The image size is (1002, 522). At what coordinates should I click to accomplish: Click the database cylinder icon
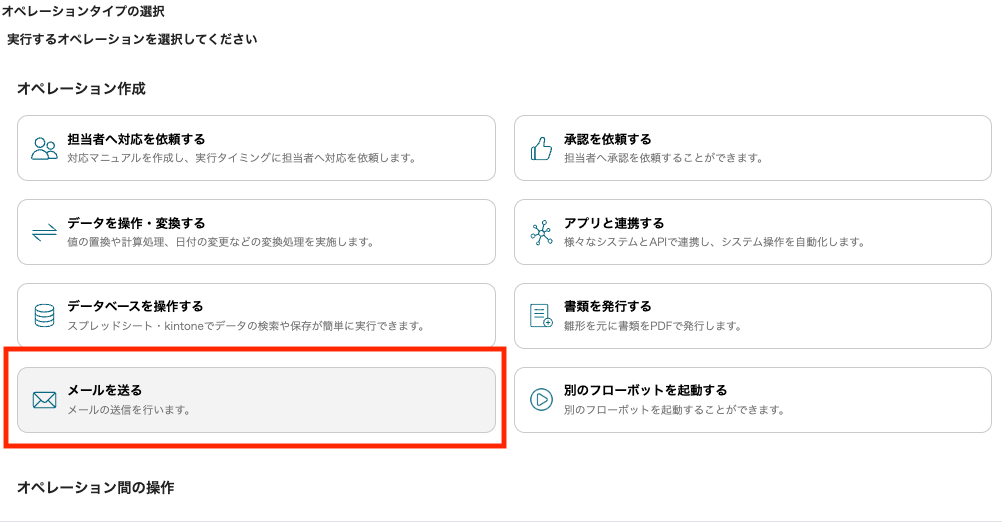[44, 316]
